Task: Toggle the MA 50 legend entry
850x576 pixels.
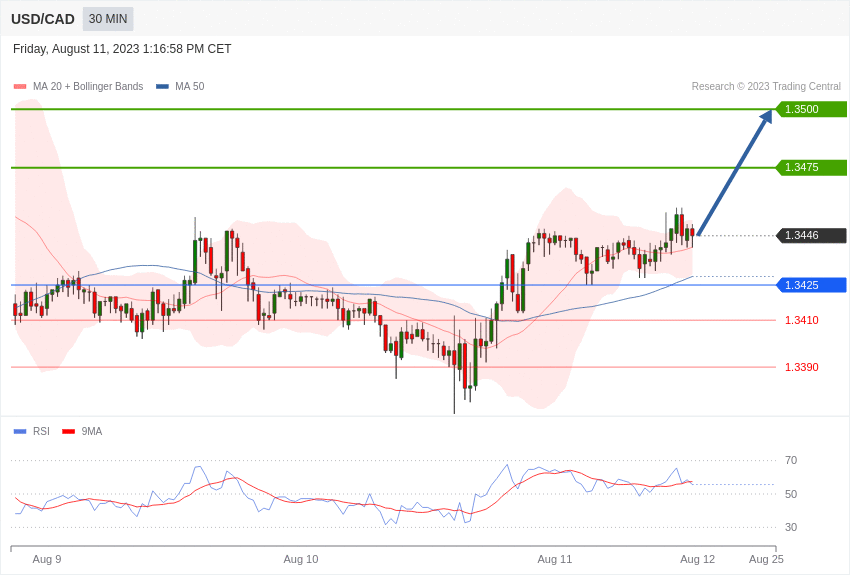Action: pyautogui.click(x=180, y=86)
